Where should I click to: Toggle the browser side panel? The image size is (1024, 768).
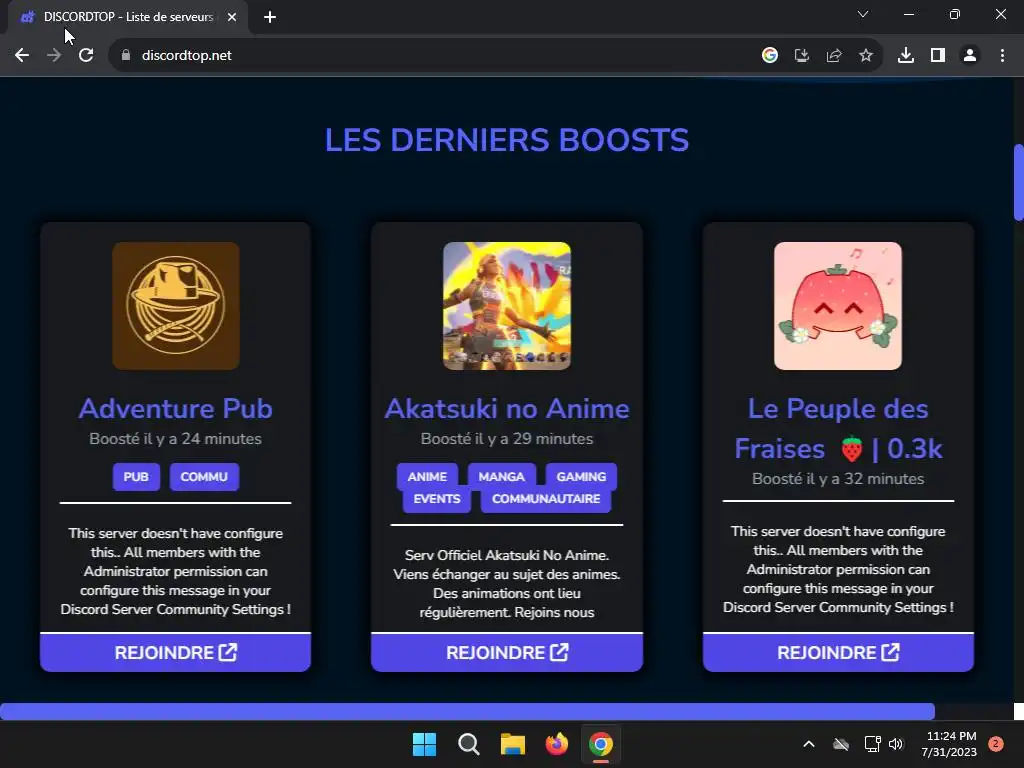(938, 56)
